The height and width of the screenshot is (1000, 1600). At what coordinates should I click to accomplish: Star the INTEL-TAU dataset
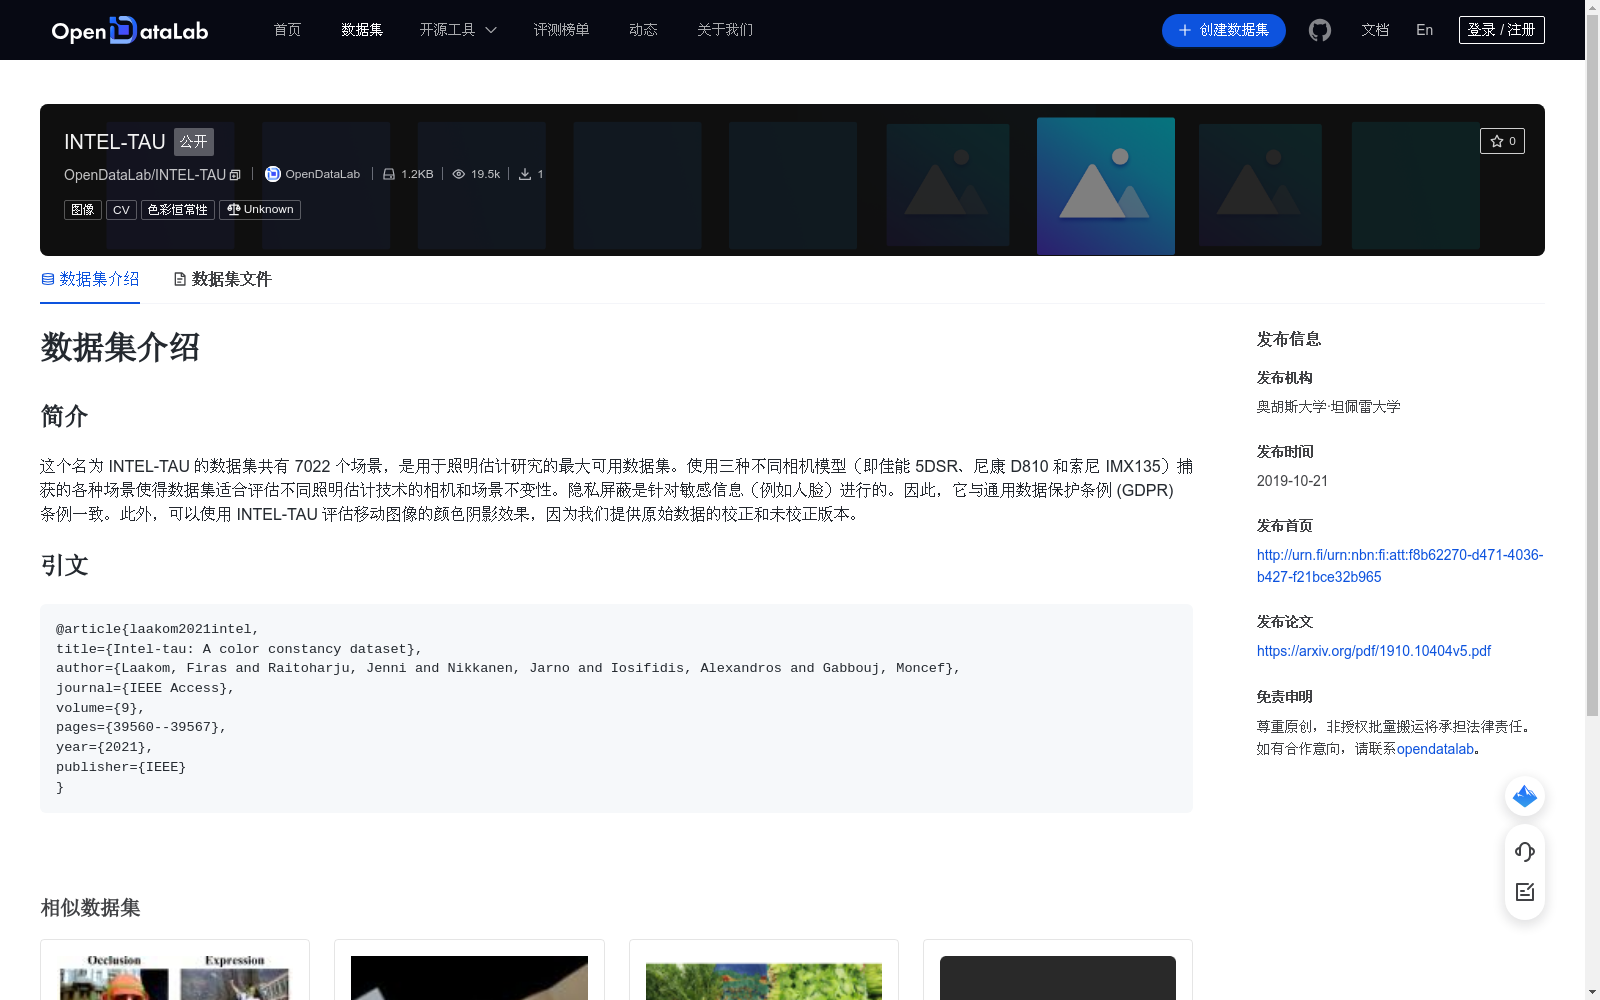click(1502, 141)
